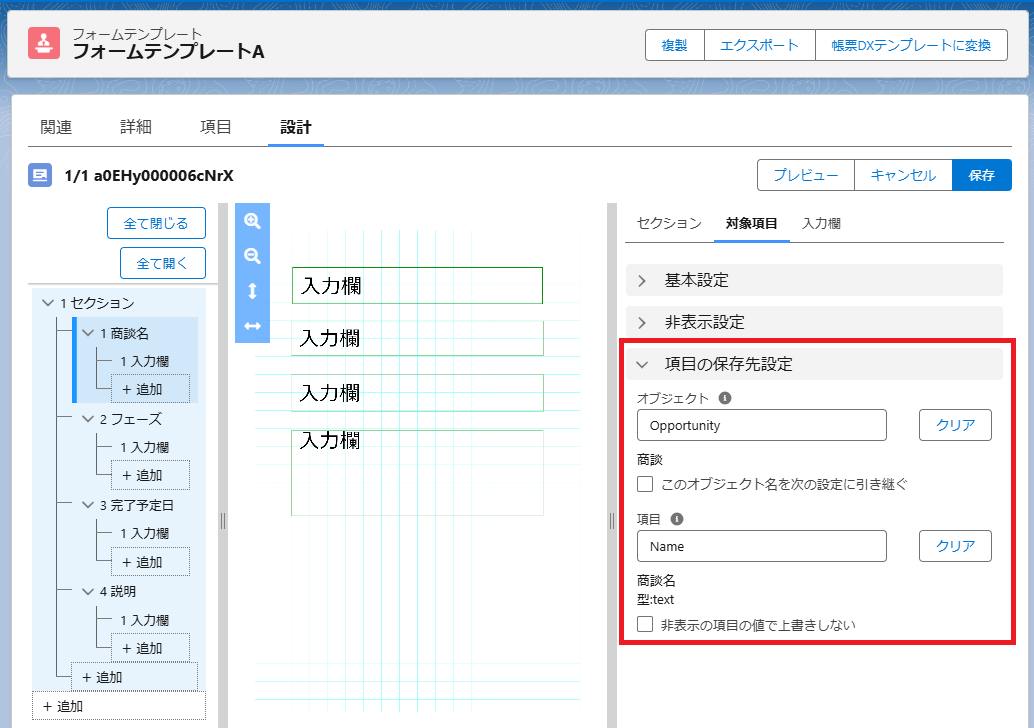
Task: Click the zoom out magnifier icon
Action: point(252,255)
